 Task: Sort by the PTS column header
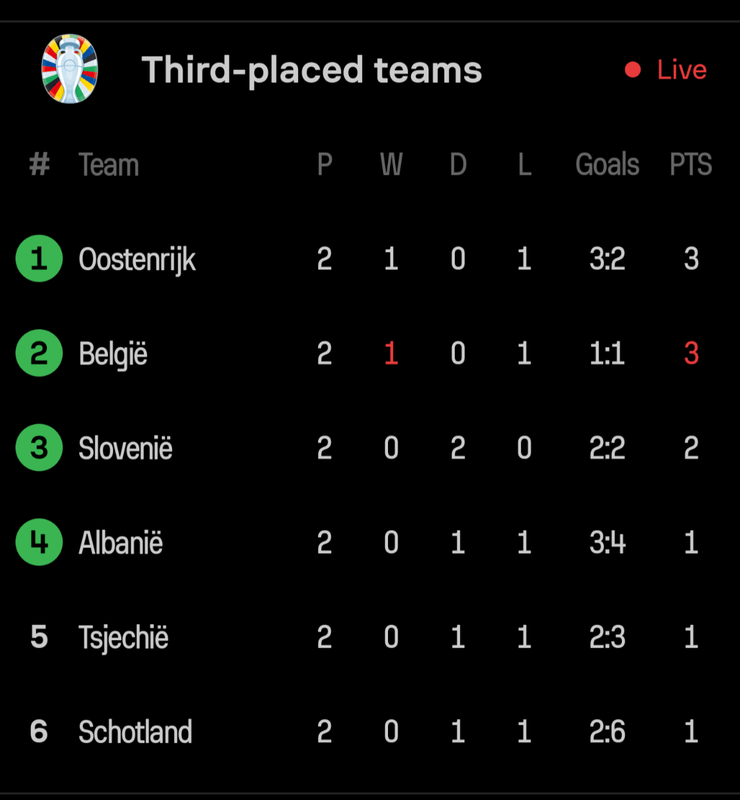(x=690, y=164)
